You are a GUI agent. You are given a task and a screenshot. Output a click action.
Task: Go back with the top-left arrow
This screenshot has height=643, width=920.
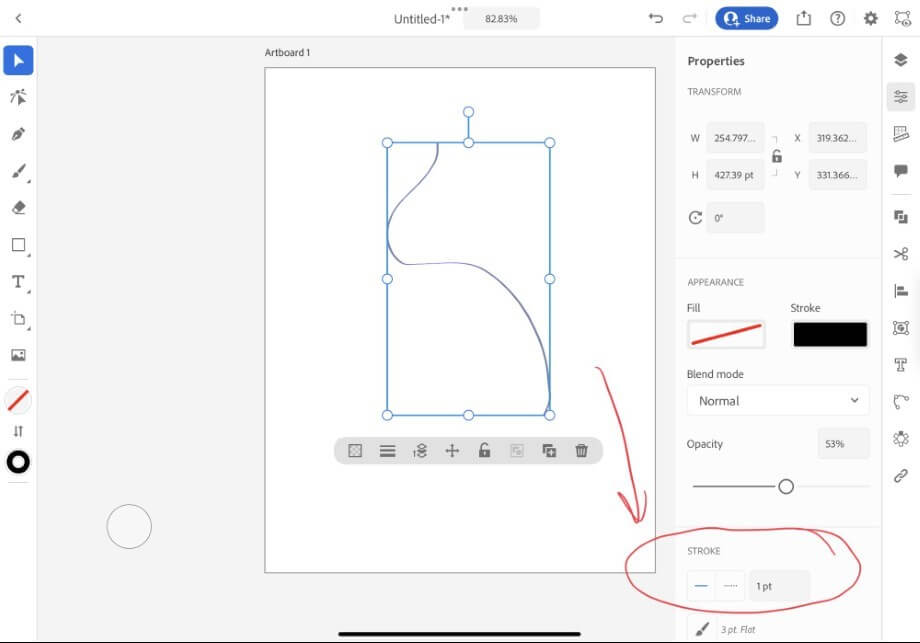coord(18,19)
